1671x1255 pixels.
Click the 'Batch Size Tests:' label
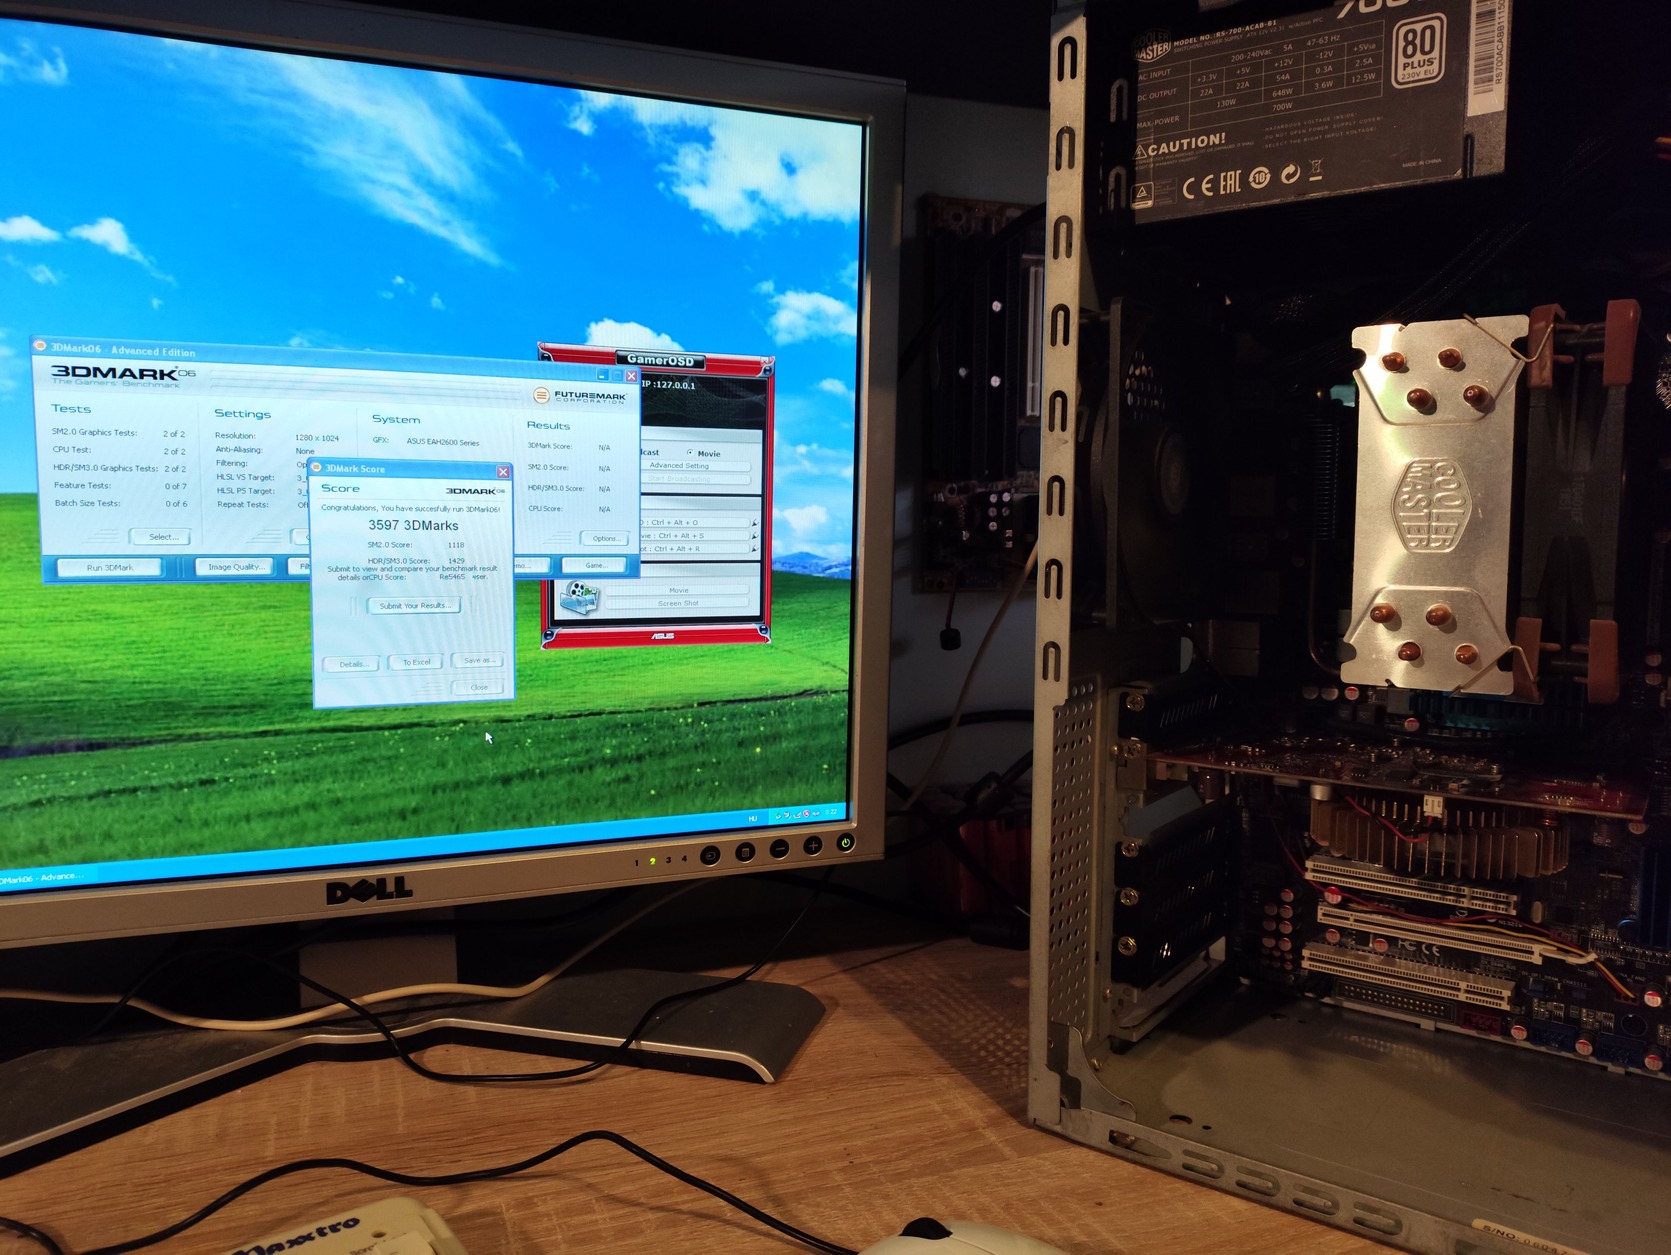(x=87, y=503)
